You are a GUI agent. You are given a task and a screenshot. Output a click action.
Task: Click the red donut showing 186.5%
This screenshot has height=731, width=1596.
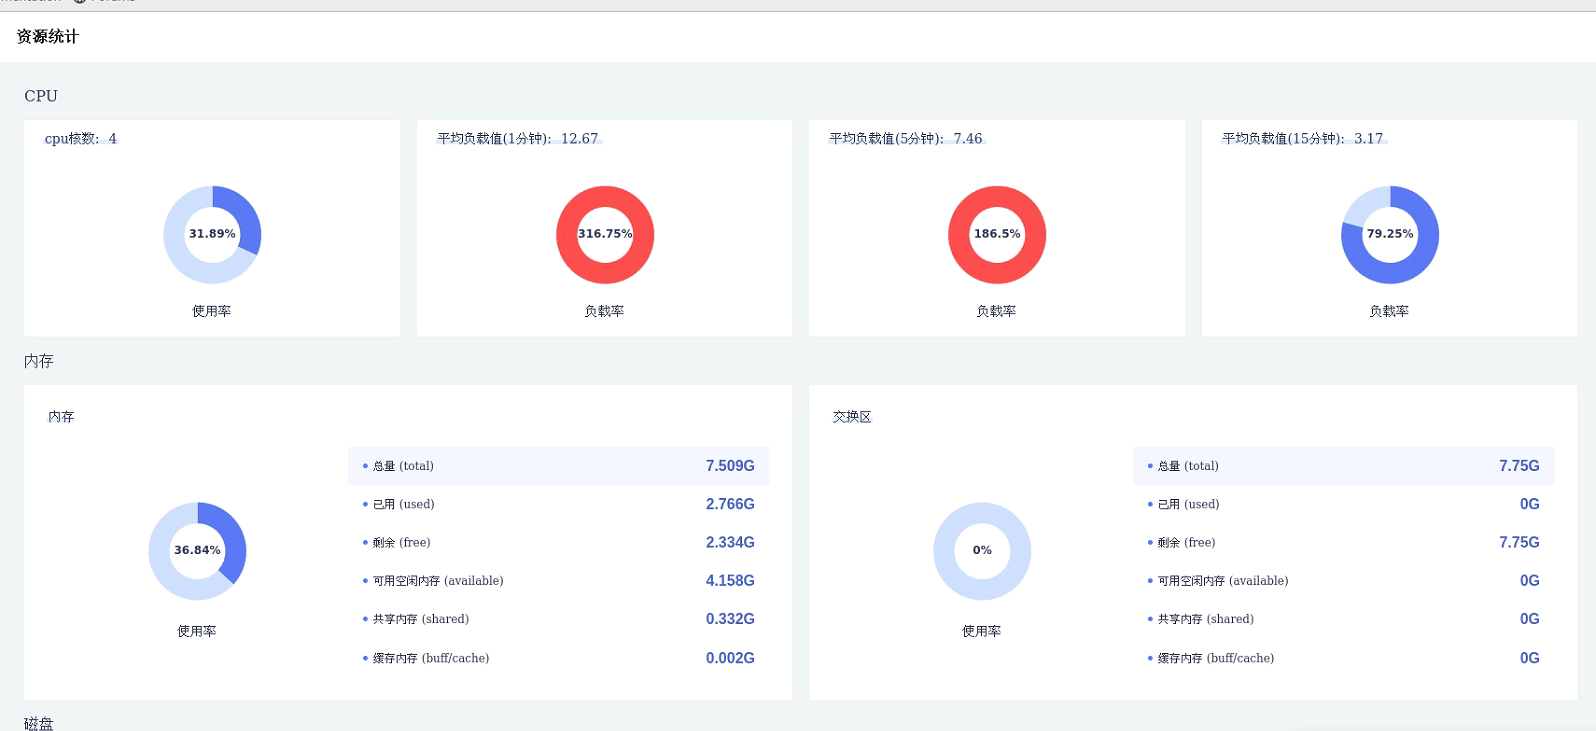[997, 234]
